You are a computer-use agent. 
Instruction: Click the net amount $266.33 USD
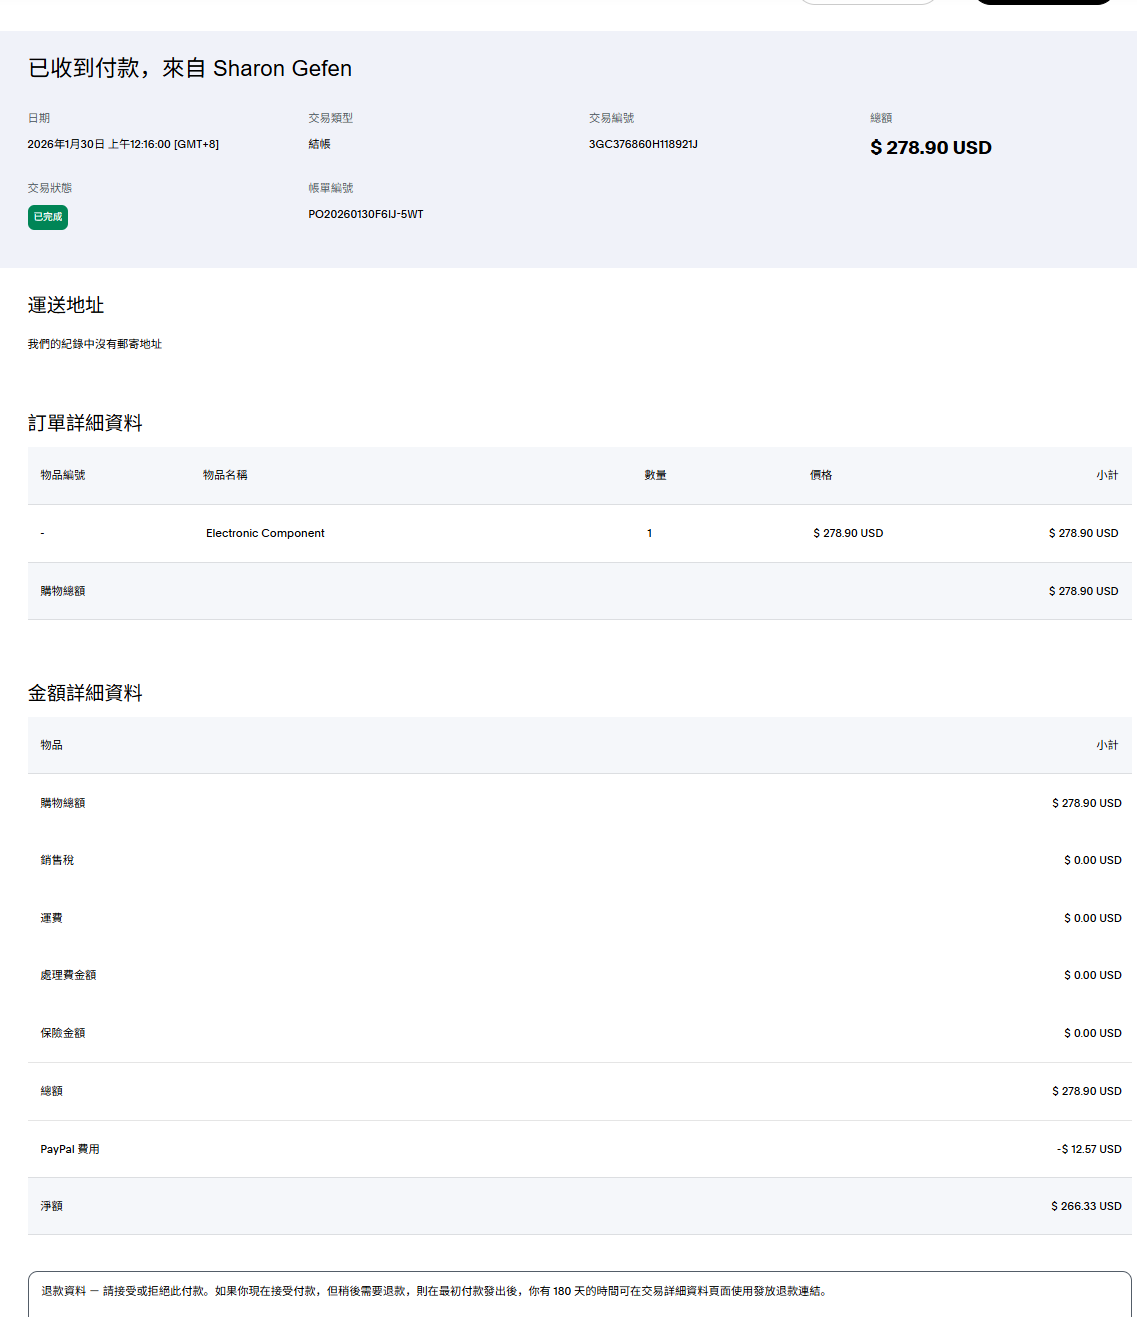[x=1086, y=1206]
